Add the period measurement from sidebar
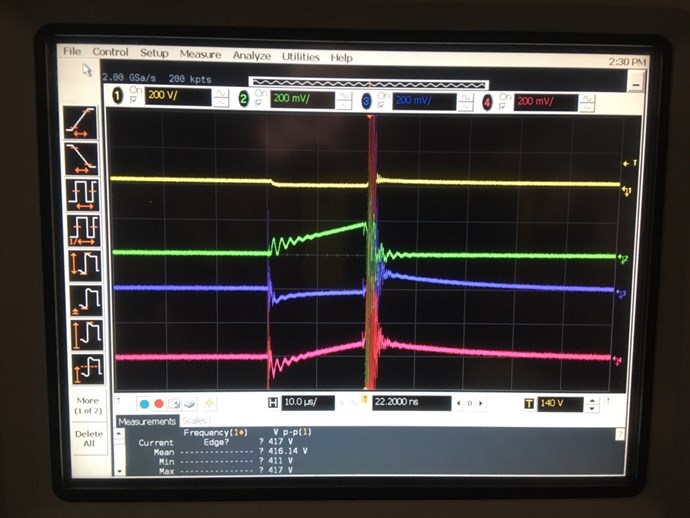The height and width of the screenshot is (518, 690). pyautogui.click(x=82, y=195)
